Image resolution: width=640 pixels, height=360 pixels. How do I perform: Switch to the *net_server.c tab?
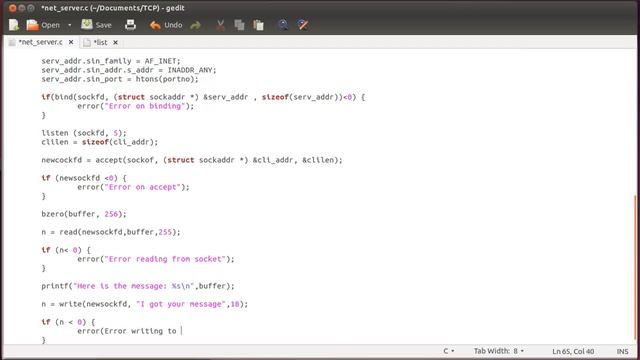coord(40,42)
